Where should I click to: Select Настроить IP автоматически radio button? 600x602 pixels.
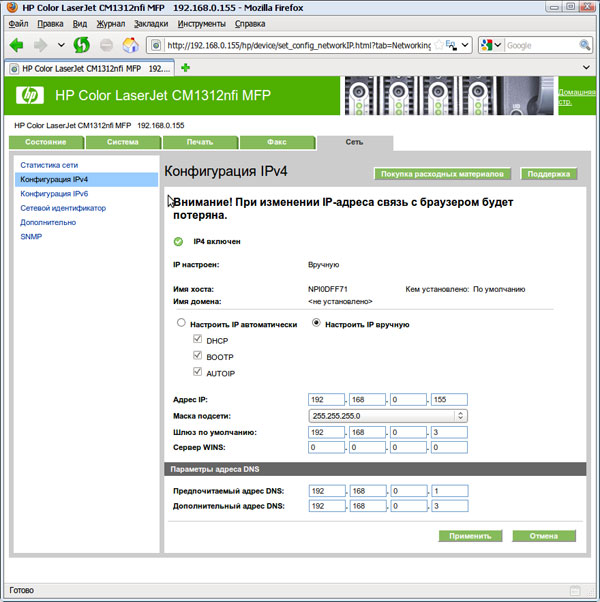tap(181, 322)
